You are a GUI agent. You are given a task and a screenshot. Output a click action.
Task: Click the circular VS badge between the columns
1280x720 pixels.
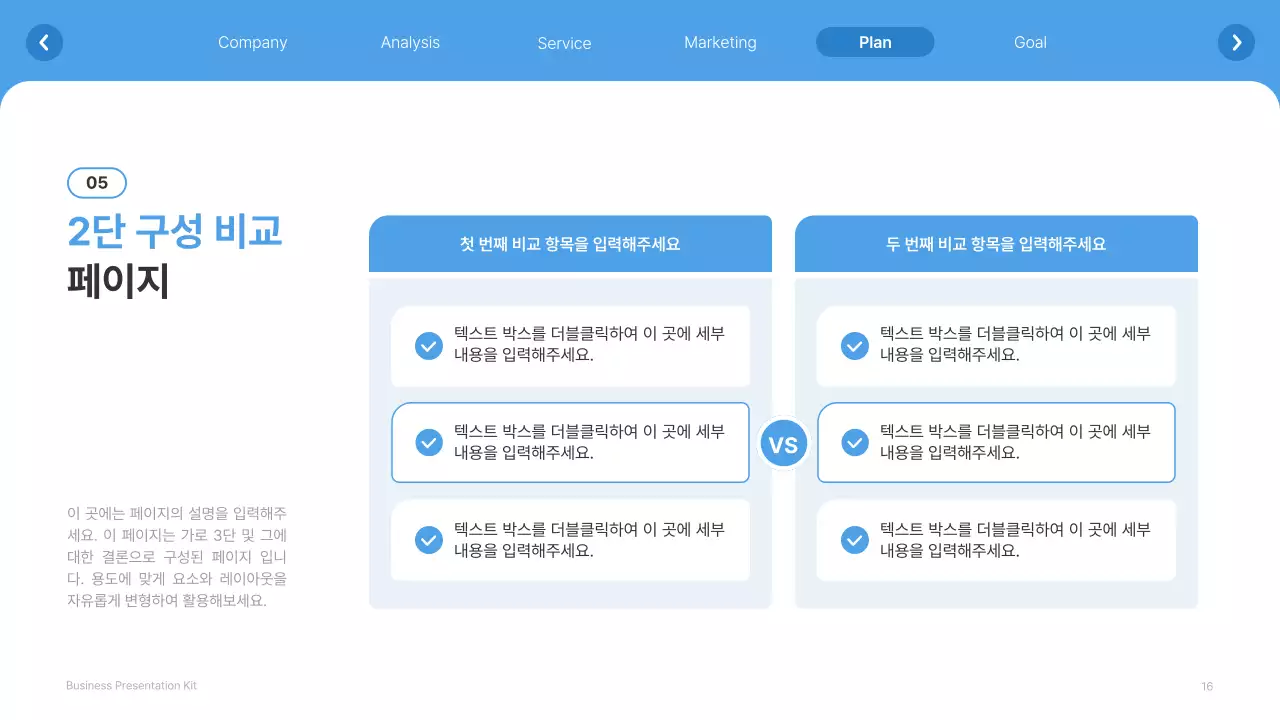783,443
